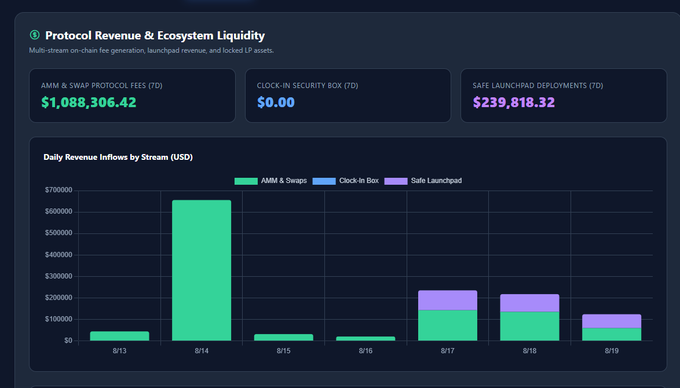Click the green AMM segment on 8/18
680x388 pixels.
point(530,326)
